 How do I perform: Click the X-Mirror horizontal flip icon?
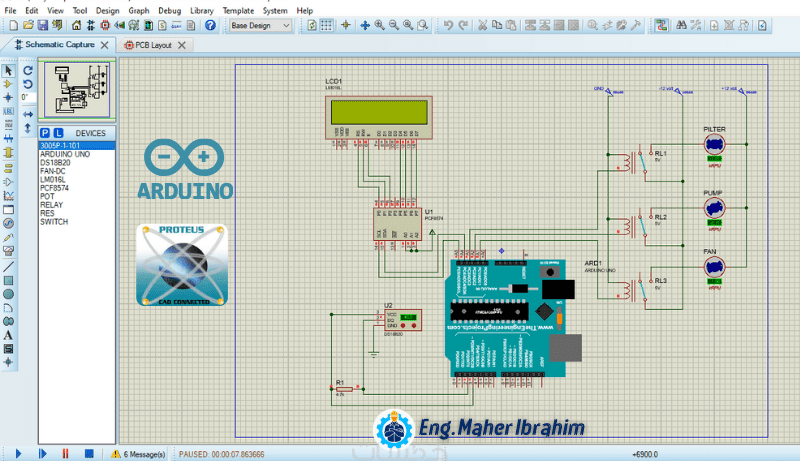[x=28, y=114]
